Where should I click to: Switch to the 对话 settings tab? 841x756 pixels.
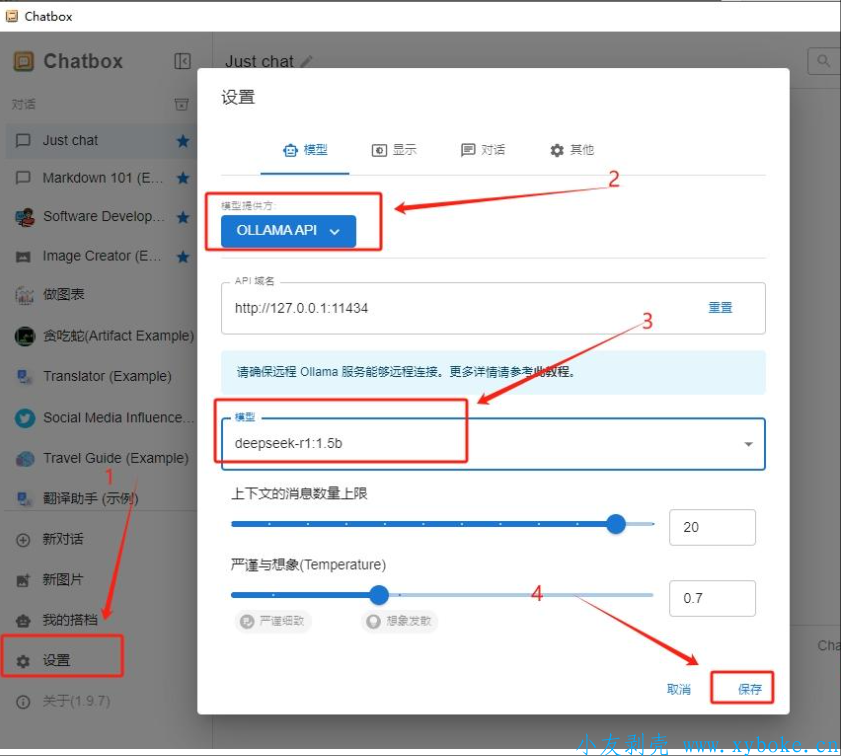[483, 150]
